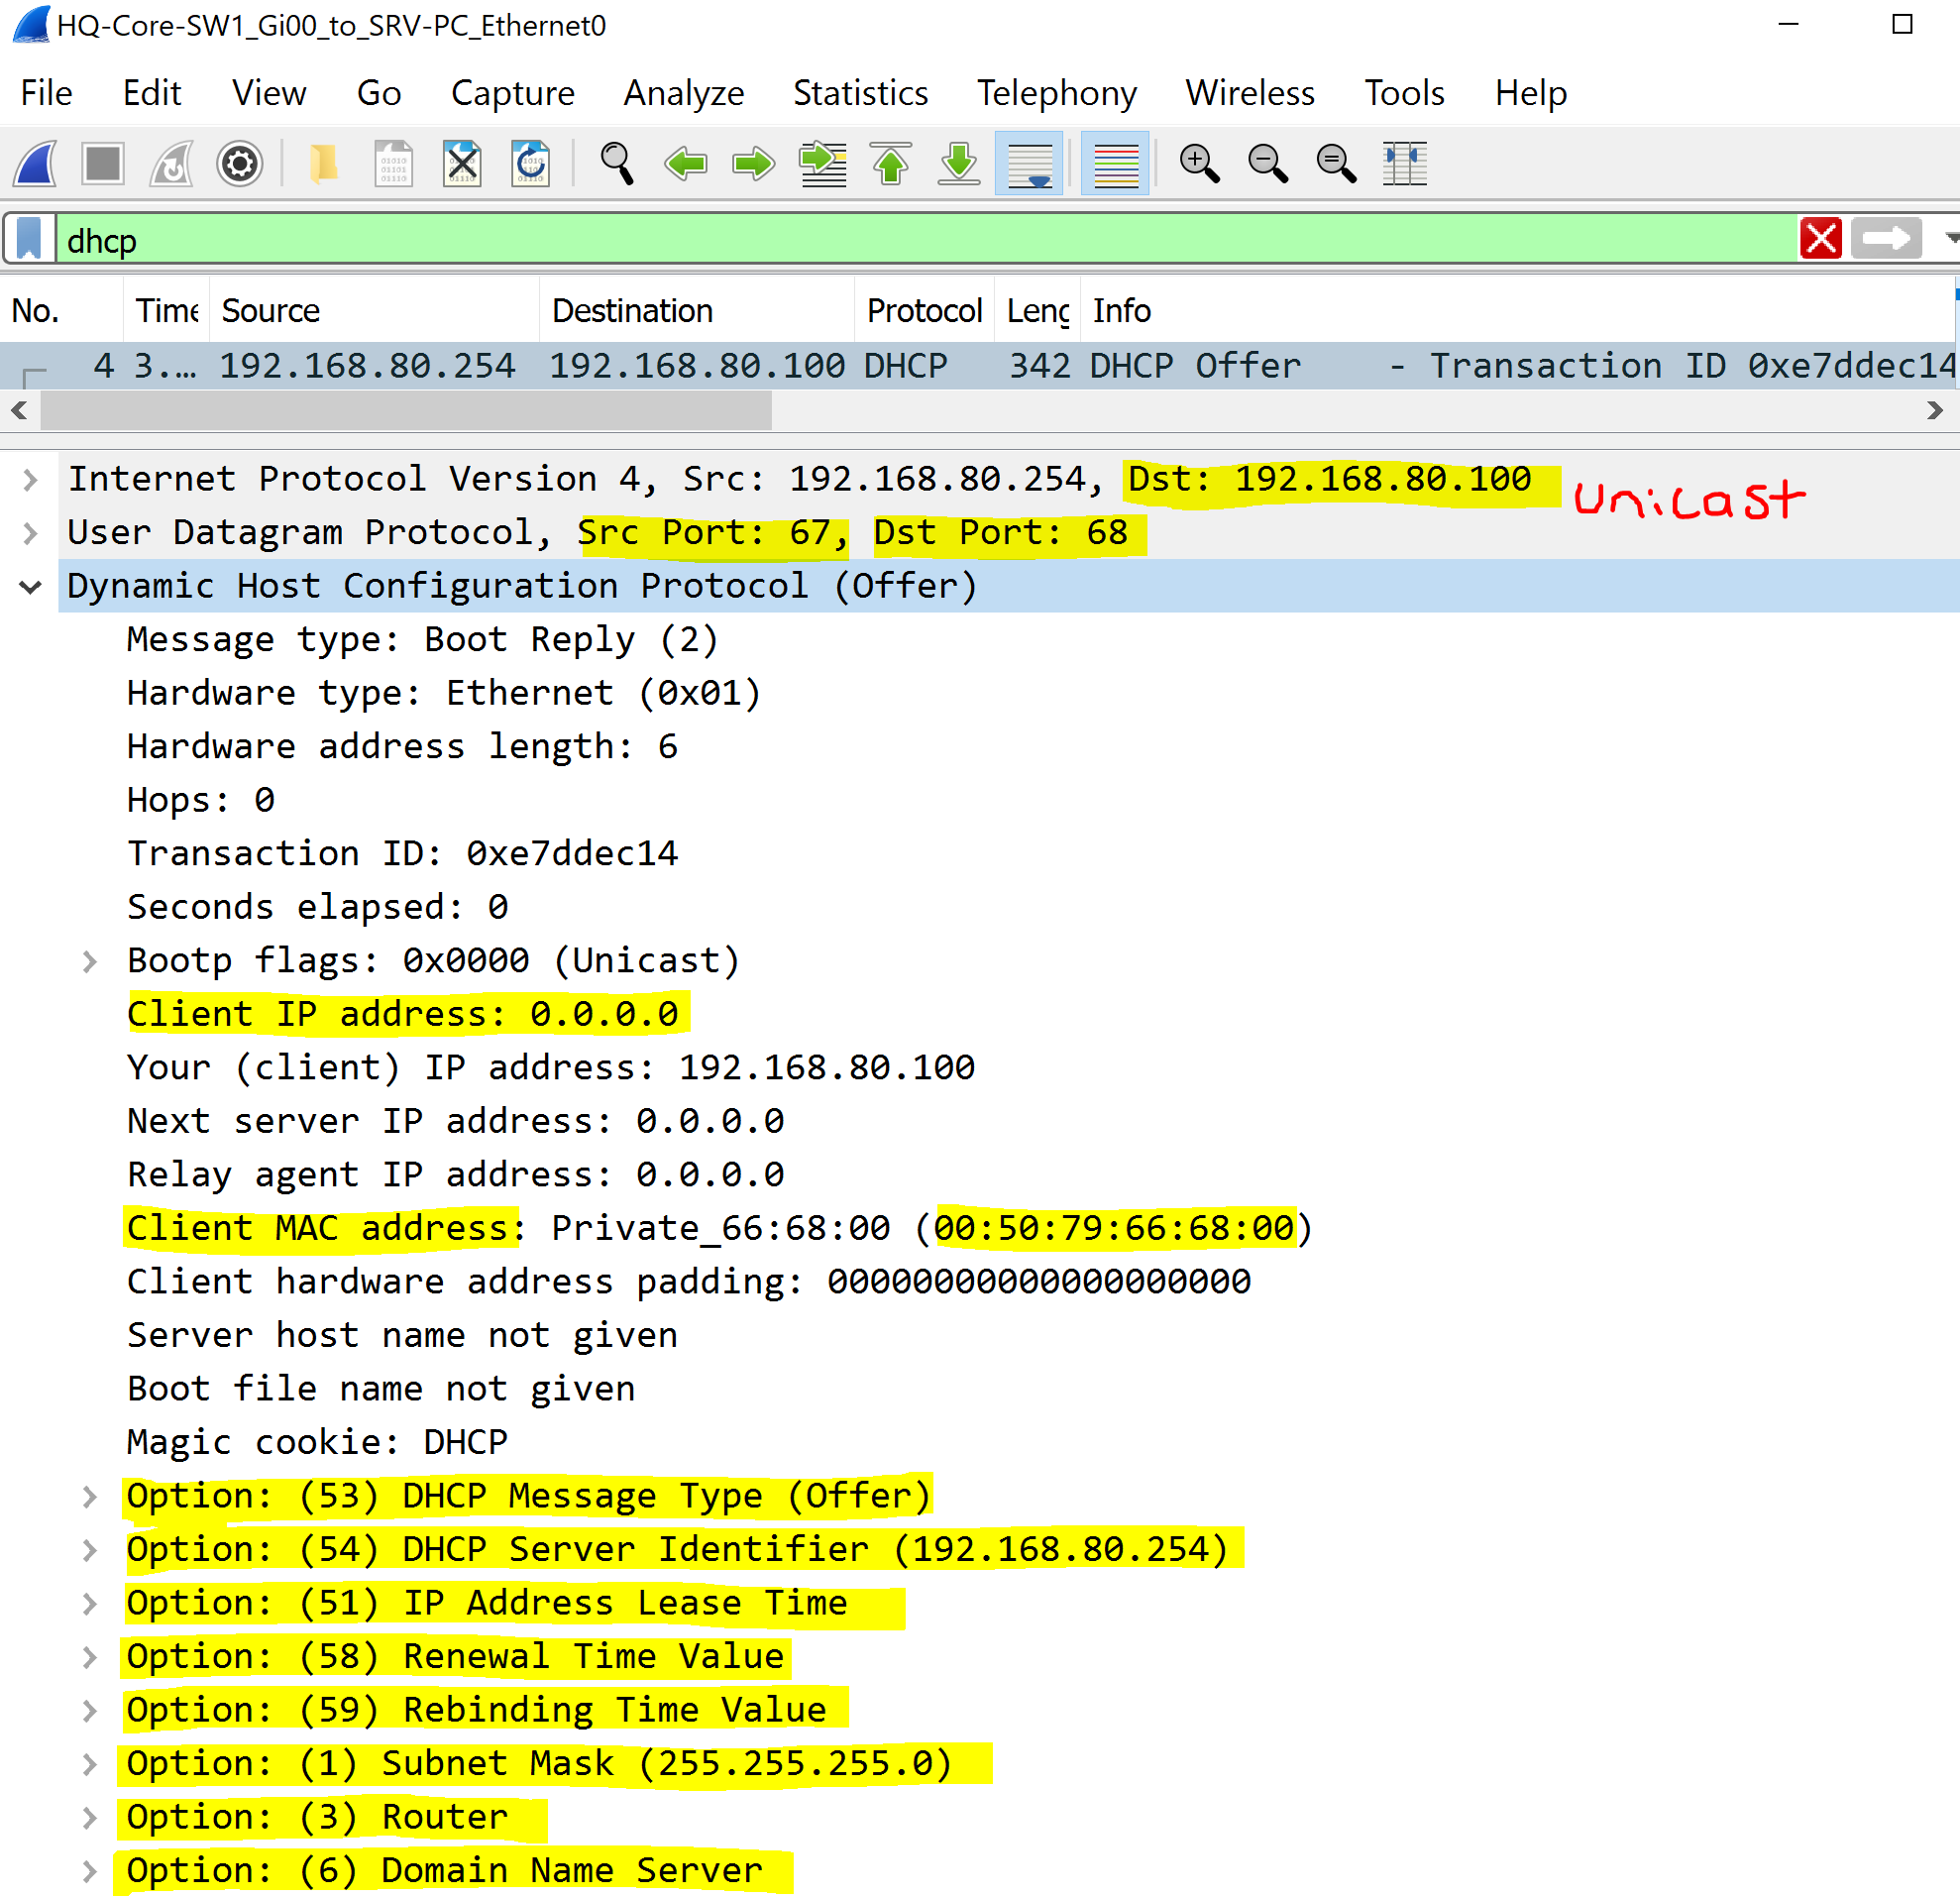Expand Option 1 Subnet Mask
The width and height of the screenshot is (1960, 1899).
click(90, 1764)
